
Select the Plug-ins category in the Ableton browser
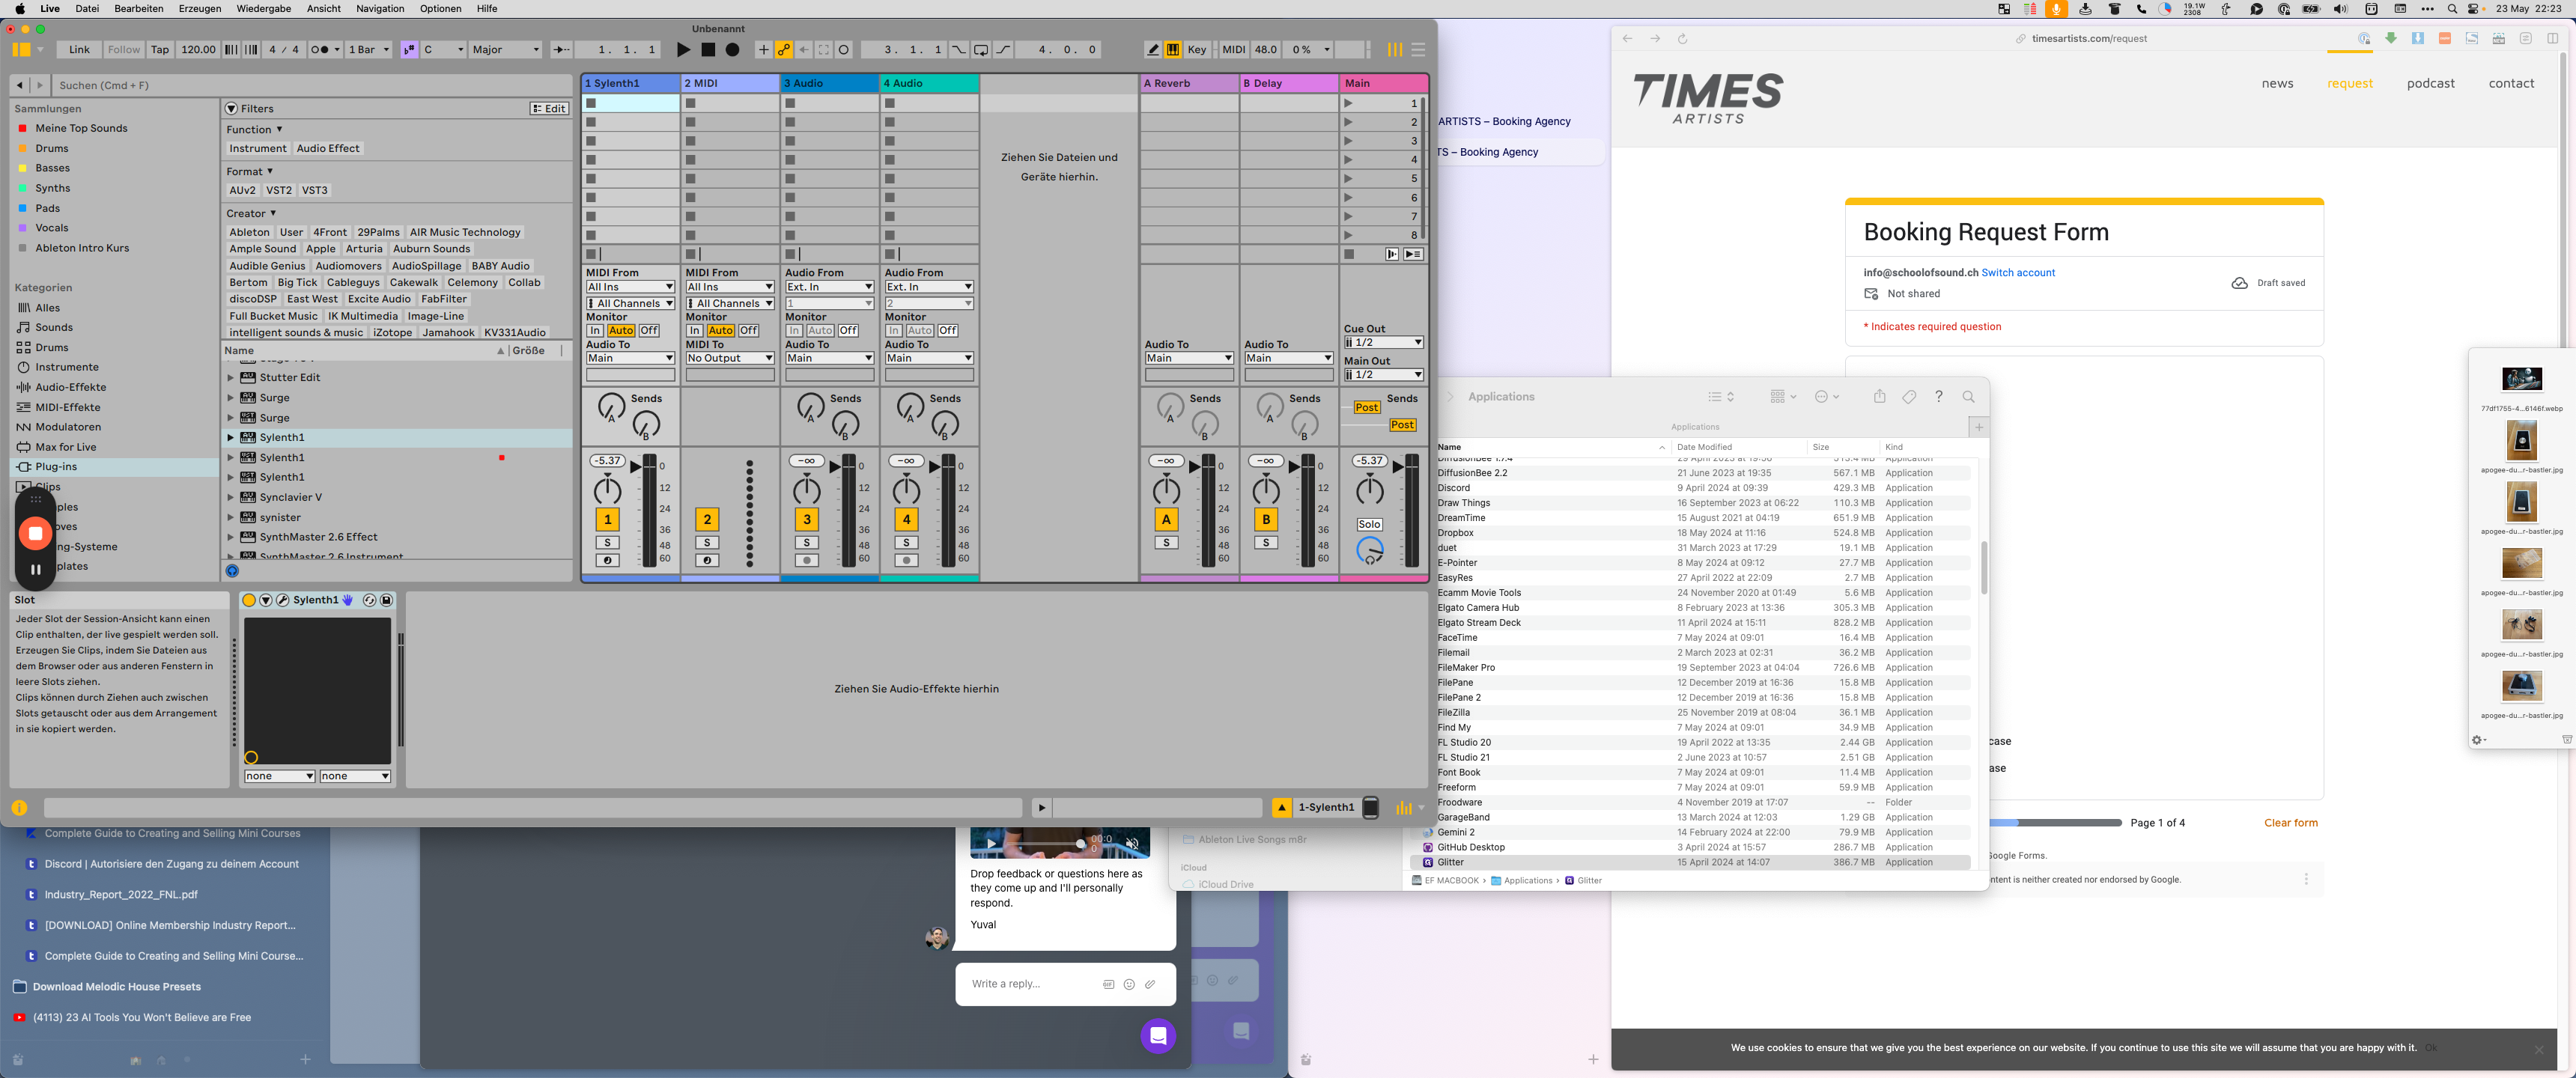pyautogui.click(x=56, y=467)
